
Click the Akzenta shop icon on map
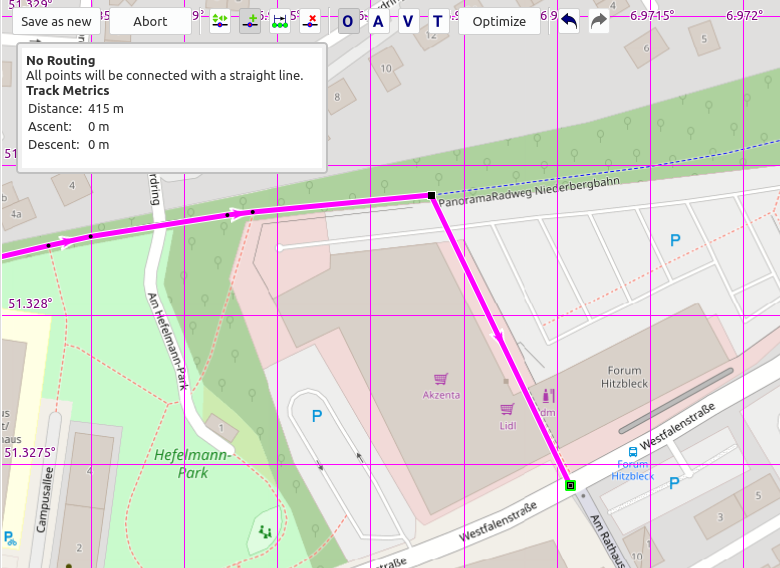[440, 379]
